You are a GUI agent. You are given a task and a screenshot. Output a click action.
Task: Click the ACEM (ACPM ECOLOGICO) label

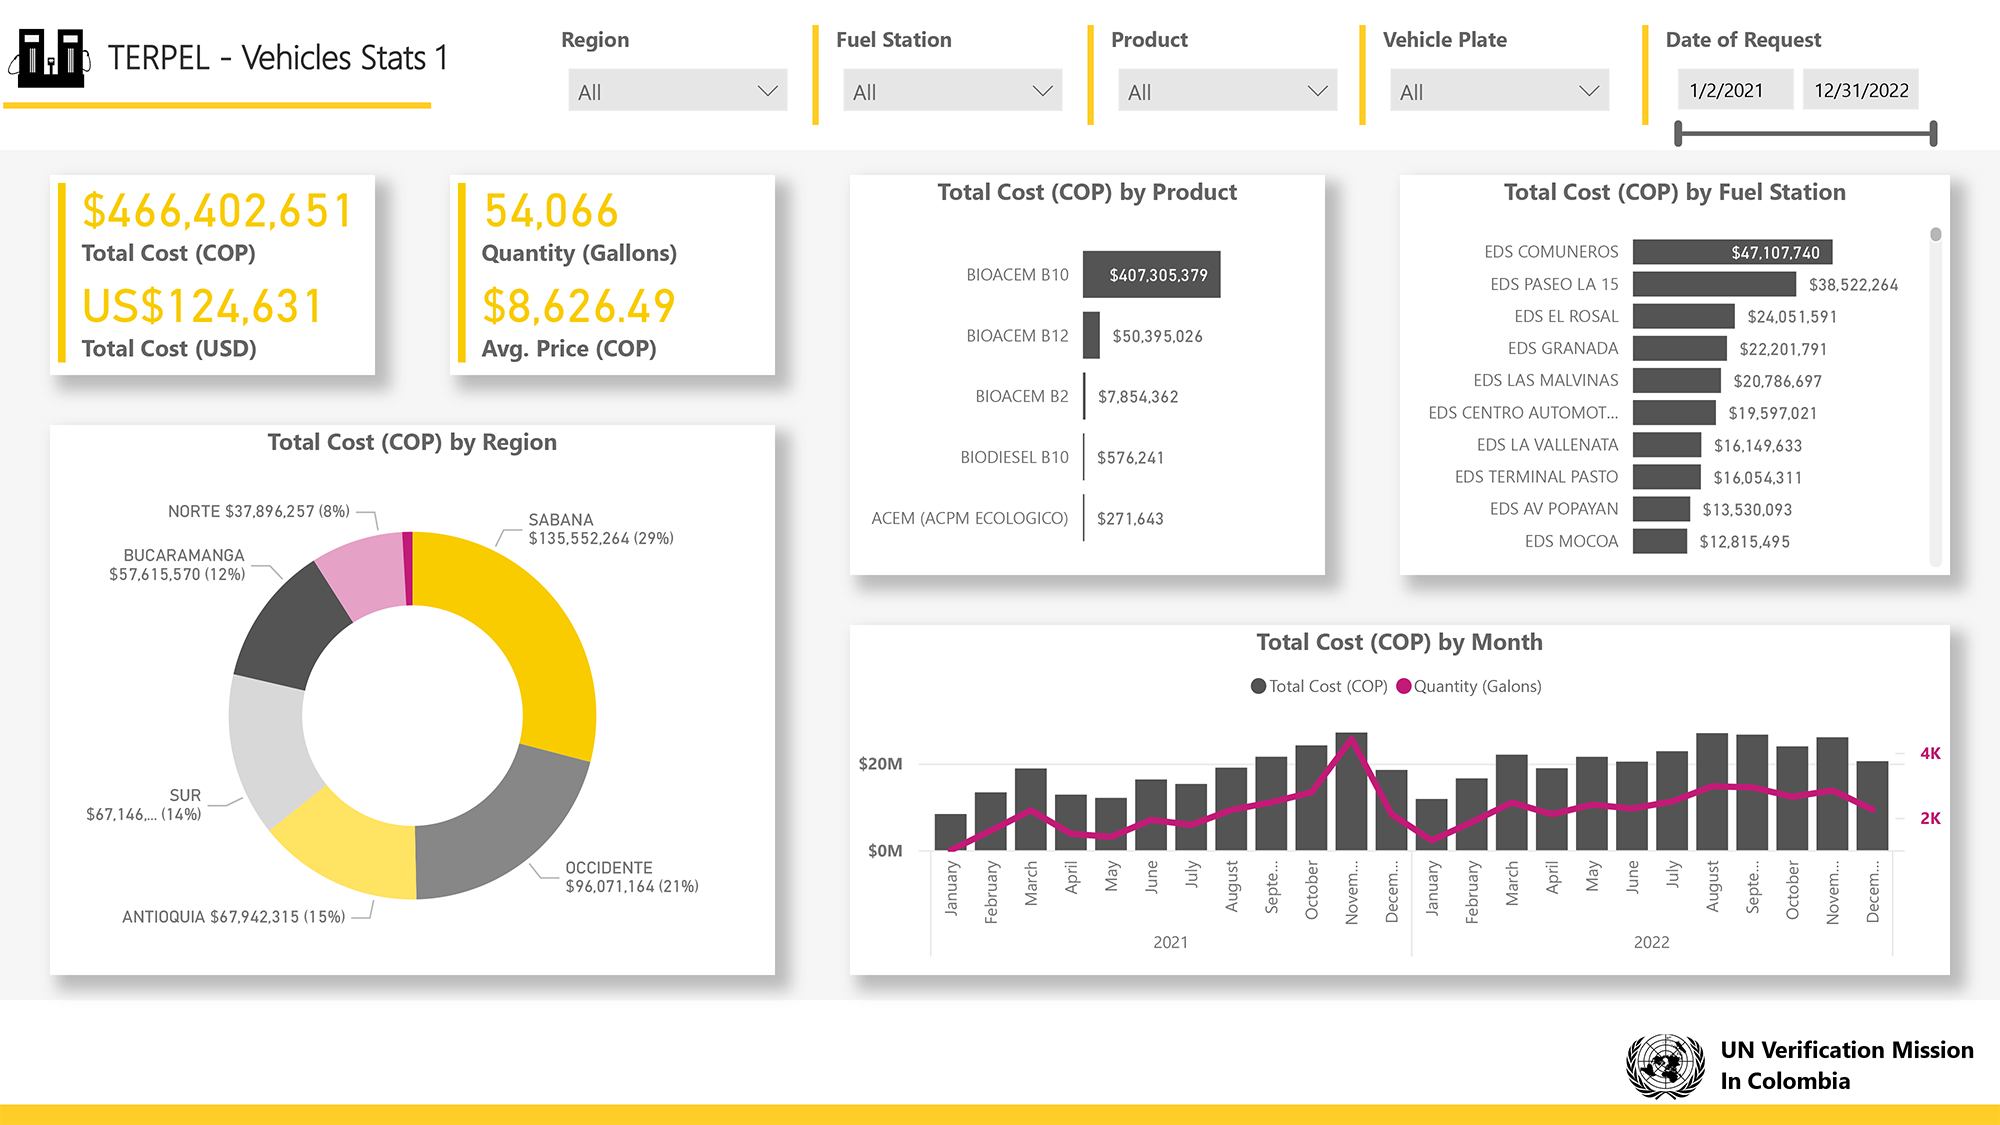click(969, 518)
